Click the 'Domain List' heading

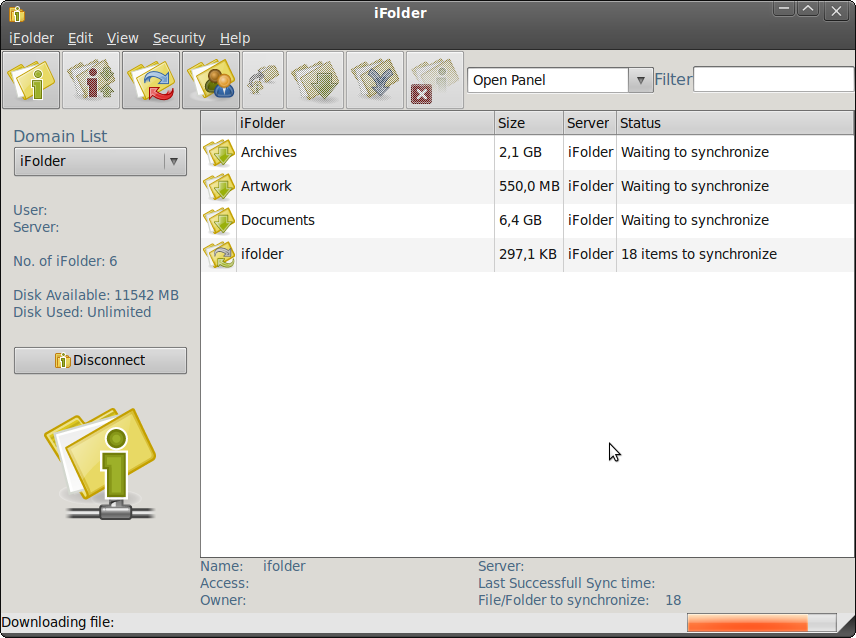(60, 136)
